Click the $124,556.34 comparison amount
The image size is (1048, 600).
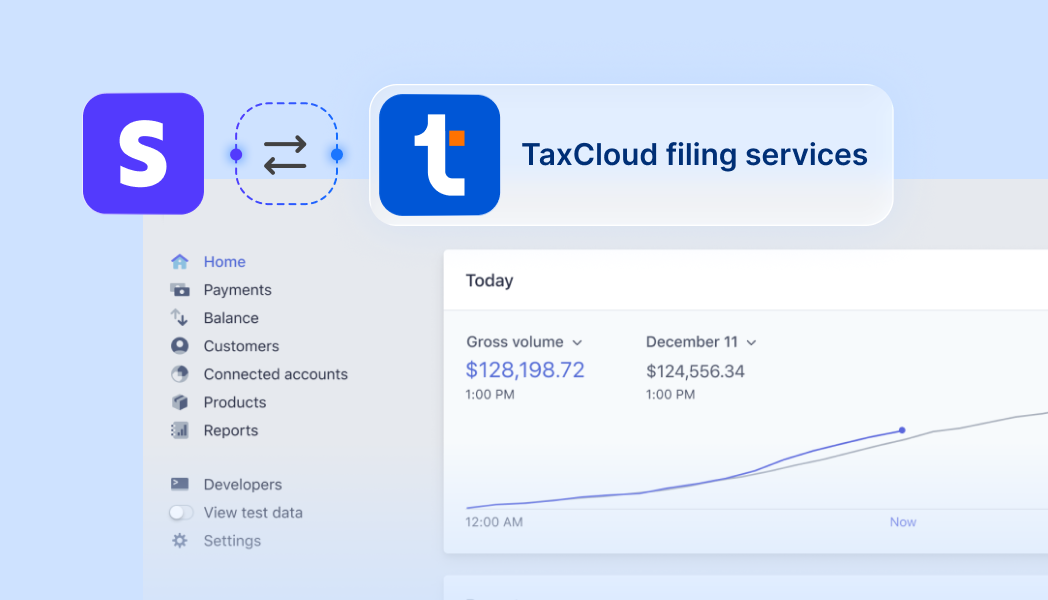click(x=695, y=371)
